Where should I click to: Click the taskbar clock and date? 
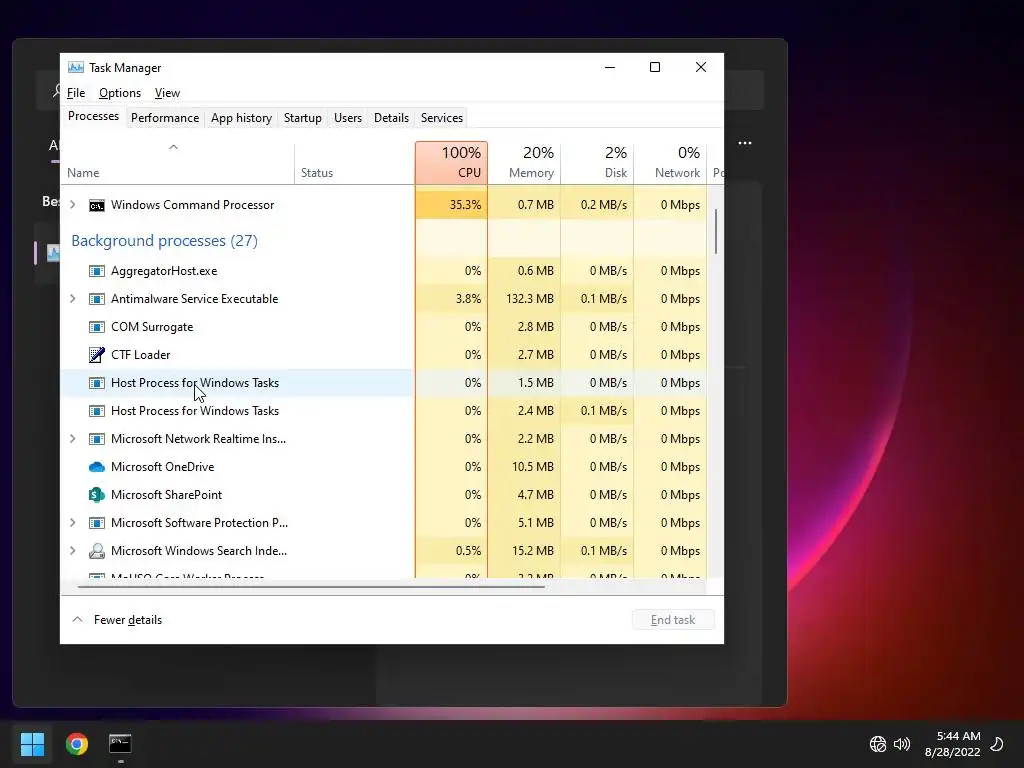pos(952,744)
